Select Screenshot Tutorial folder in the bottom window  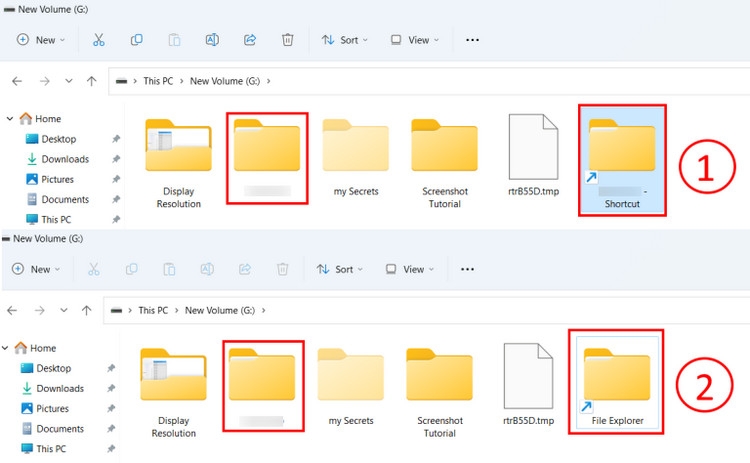click(x=440, y=393)
